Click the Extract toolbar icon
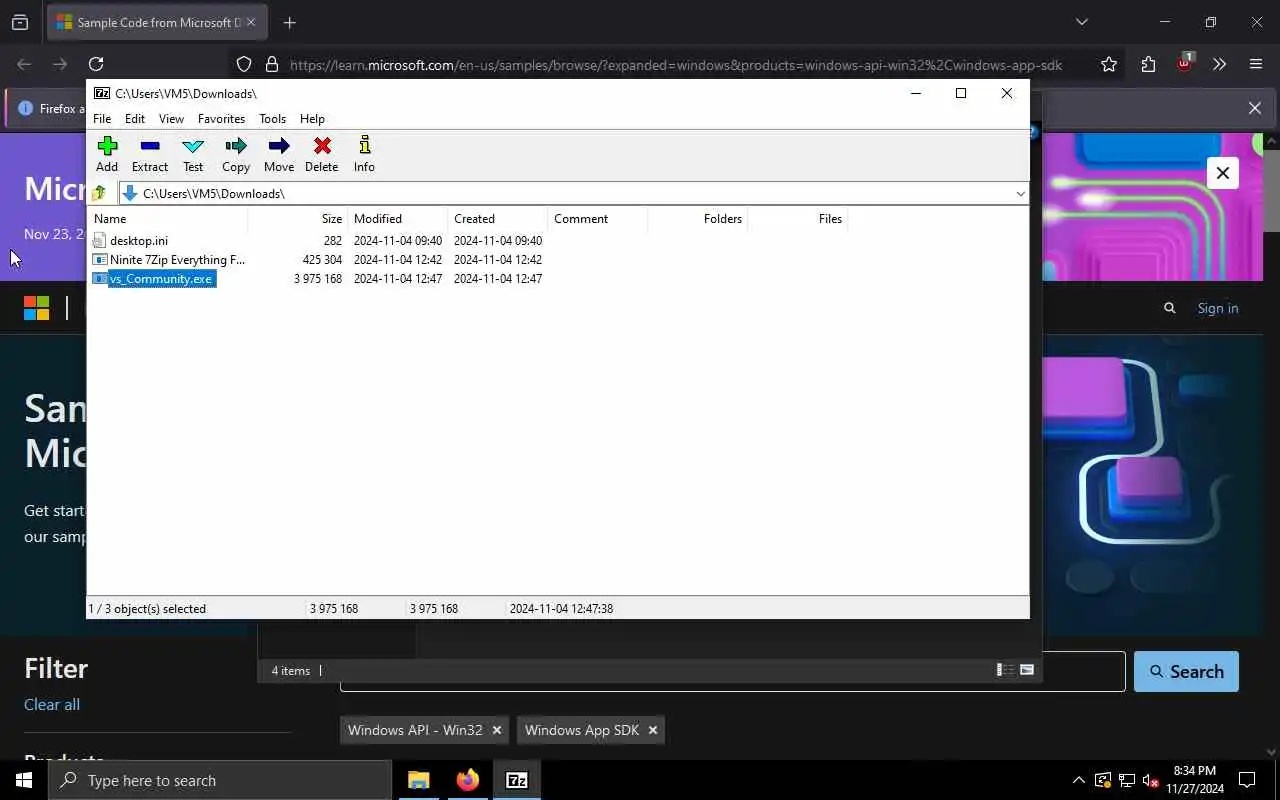Image resolution: width=1280 pixels, height=800 pixels. [x=150, y=154]
